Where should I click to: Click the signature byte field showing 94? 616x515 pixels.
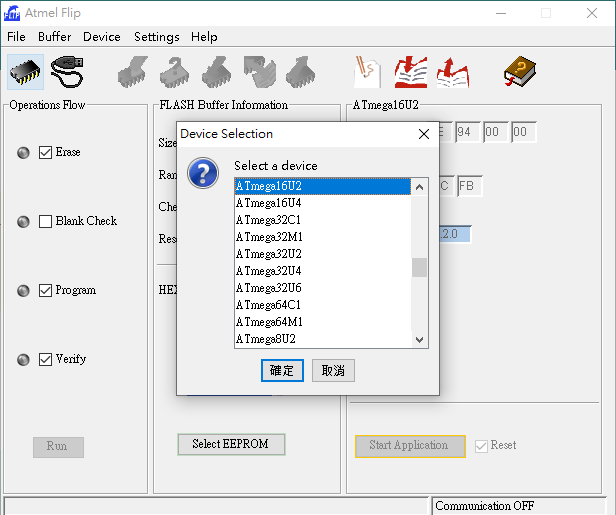[468, 132]
